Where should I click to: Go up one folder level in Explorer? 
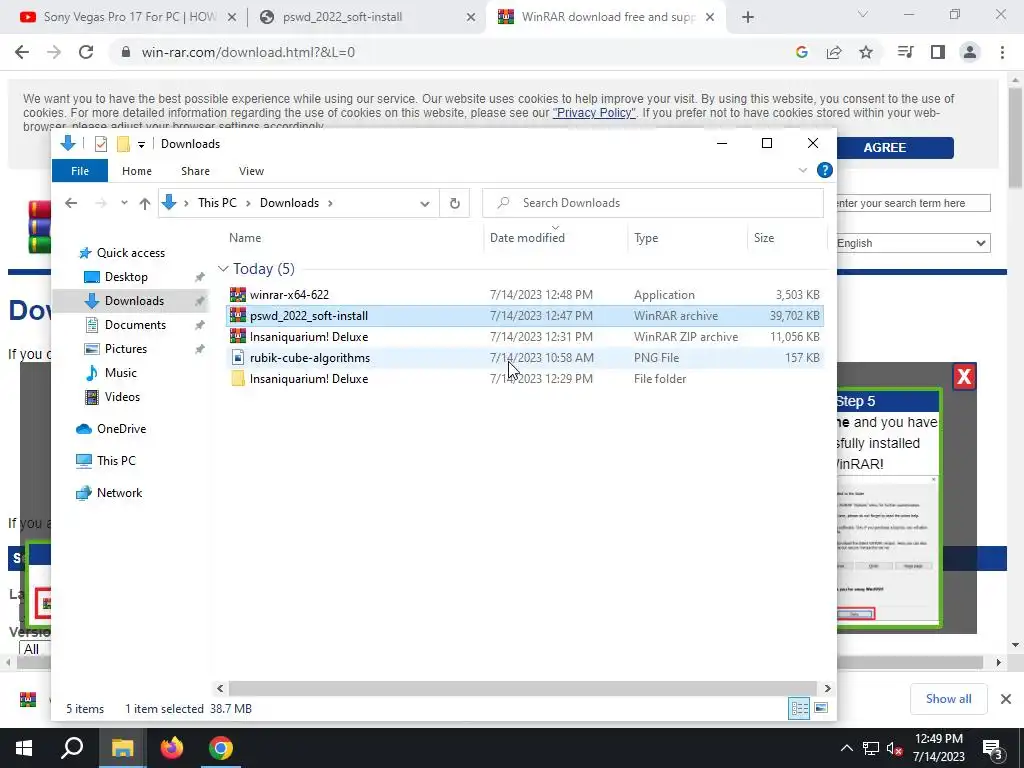click(145, 203)
